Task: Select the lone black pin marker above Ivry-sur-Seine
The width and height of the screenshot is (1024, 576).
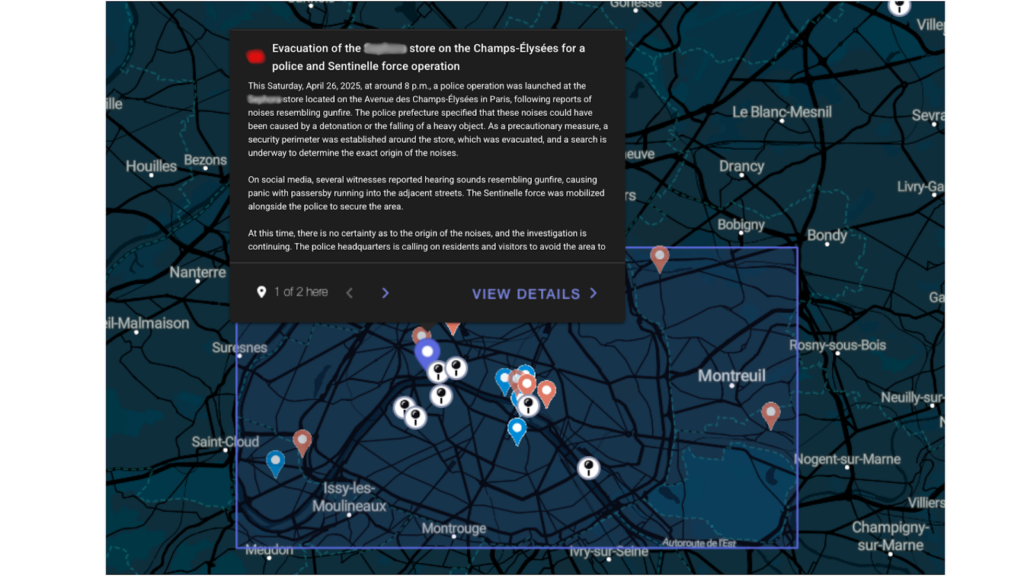Action: 588,468
